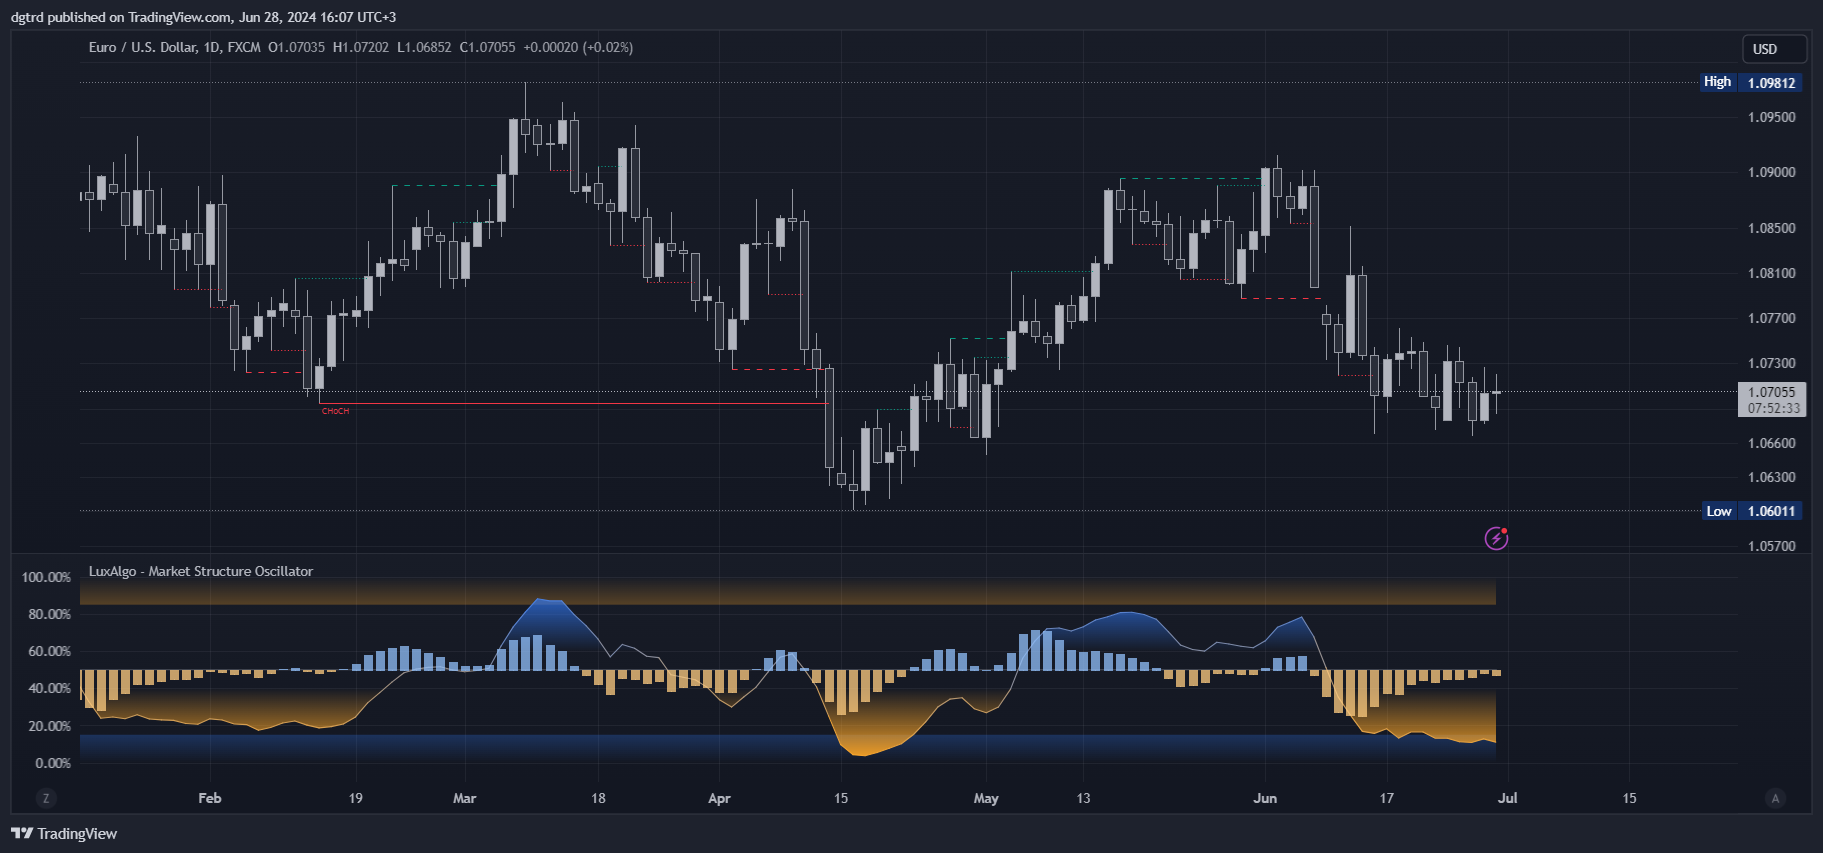
Task: Click the 19 date label on the time axis
Action: tap(356, 798)
